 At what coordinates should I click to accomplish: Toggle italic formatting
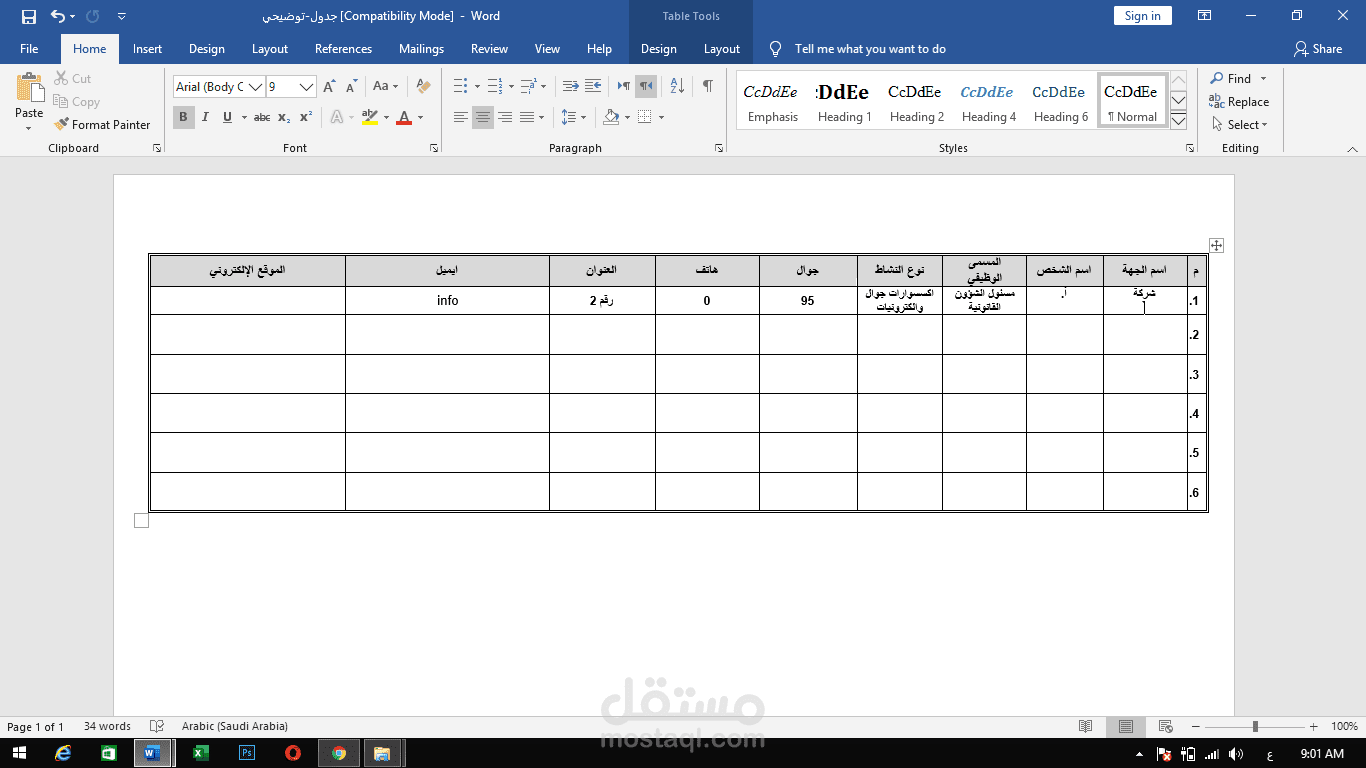click(205, 117)
